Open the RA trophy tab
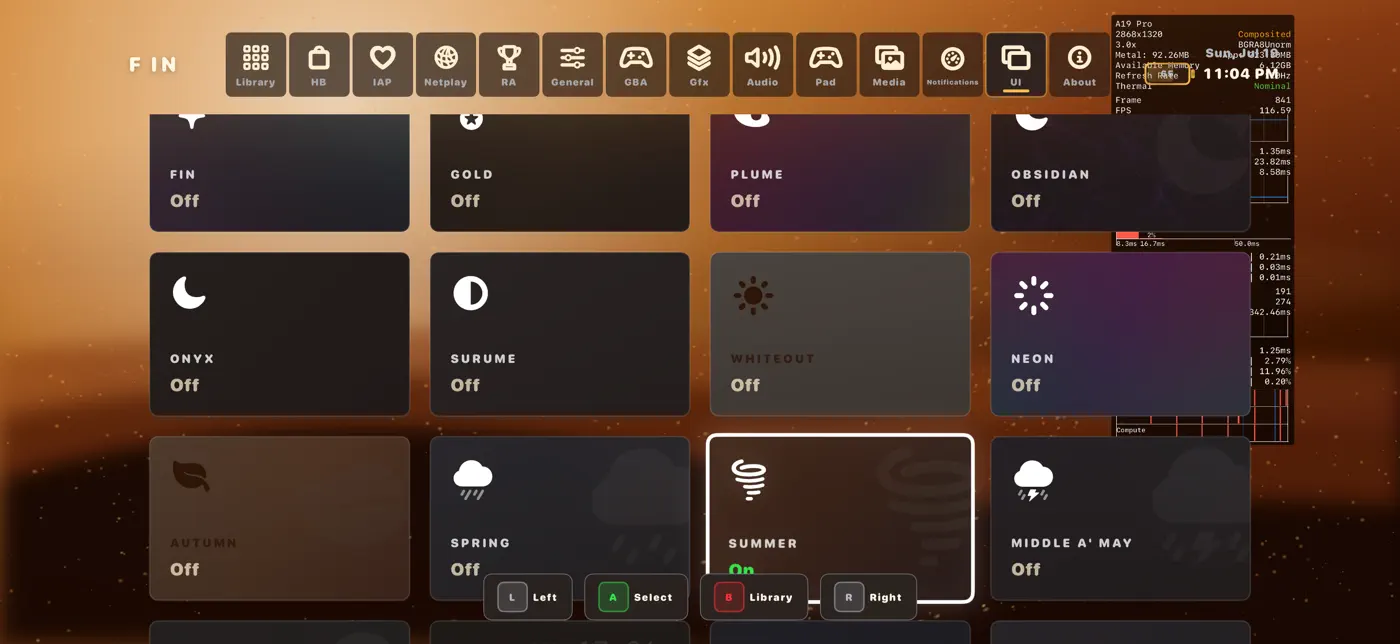The image size is (1400, 644). click(x=509, y=65)
